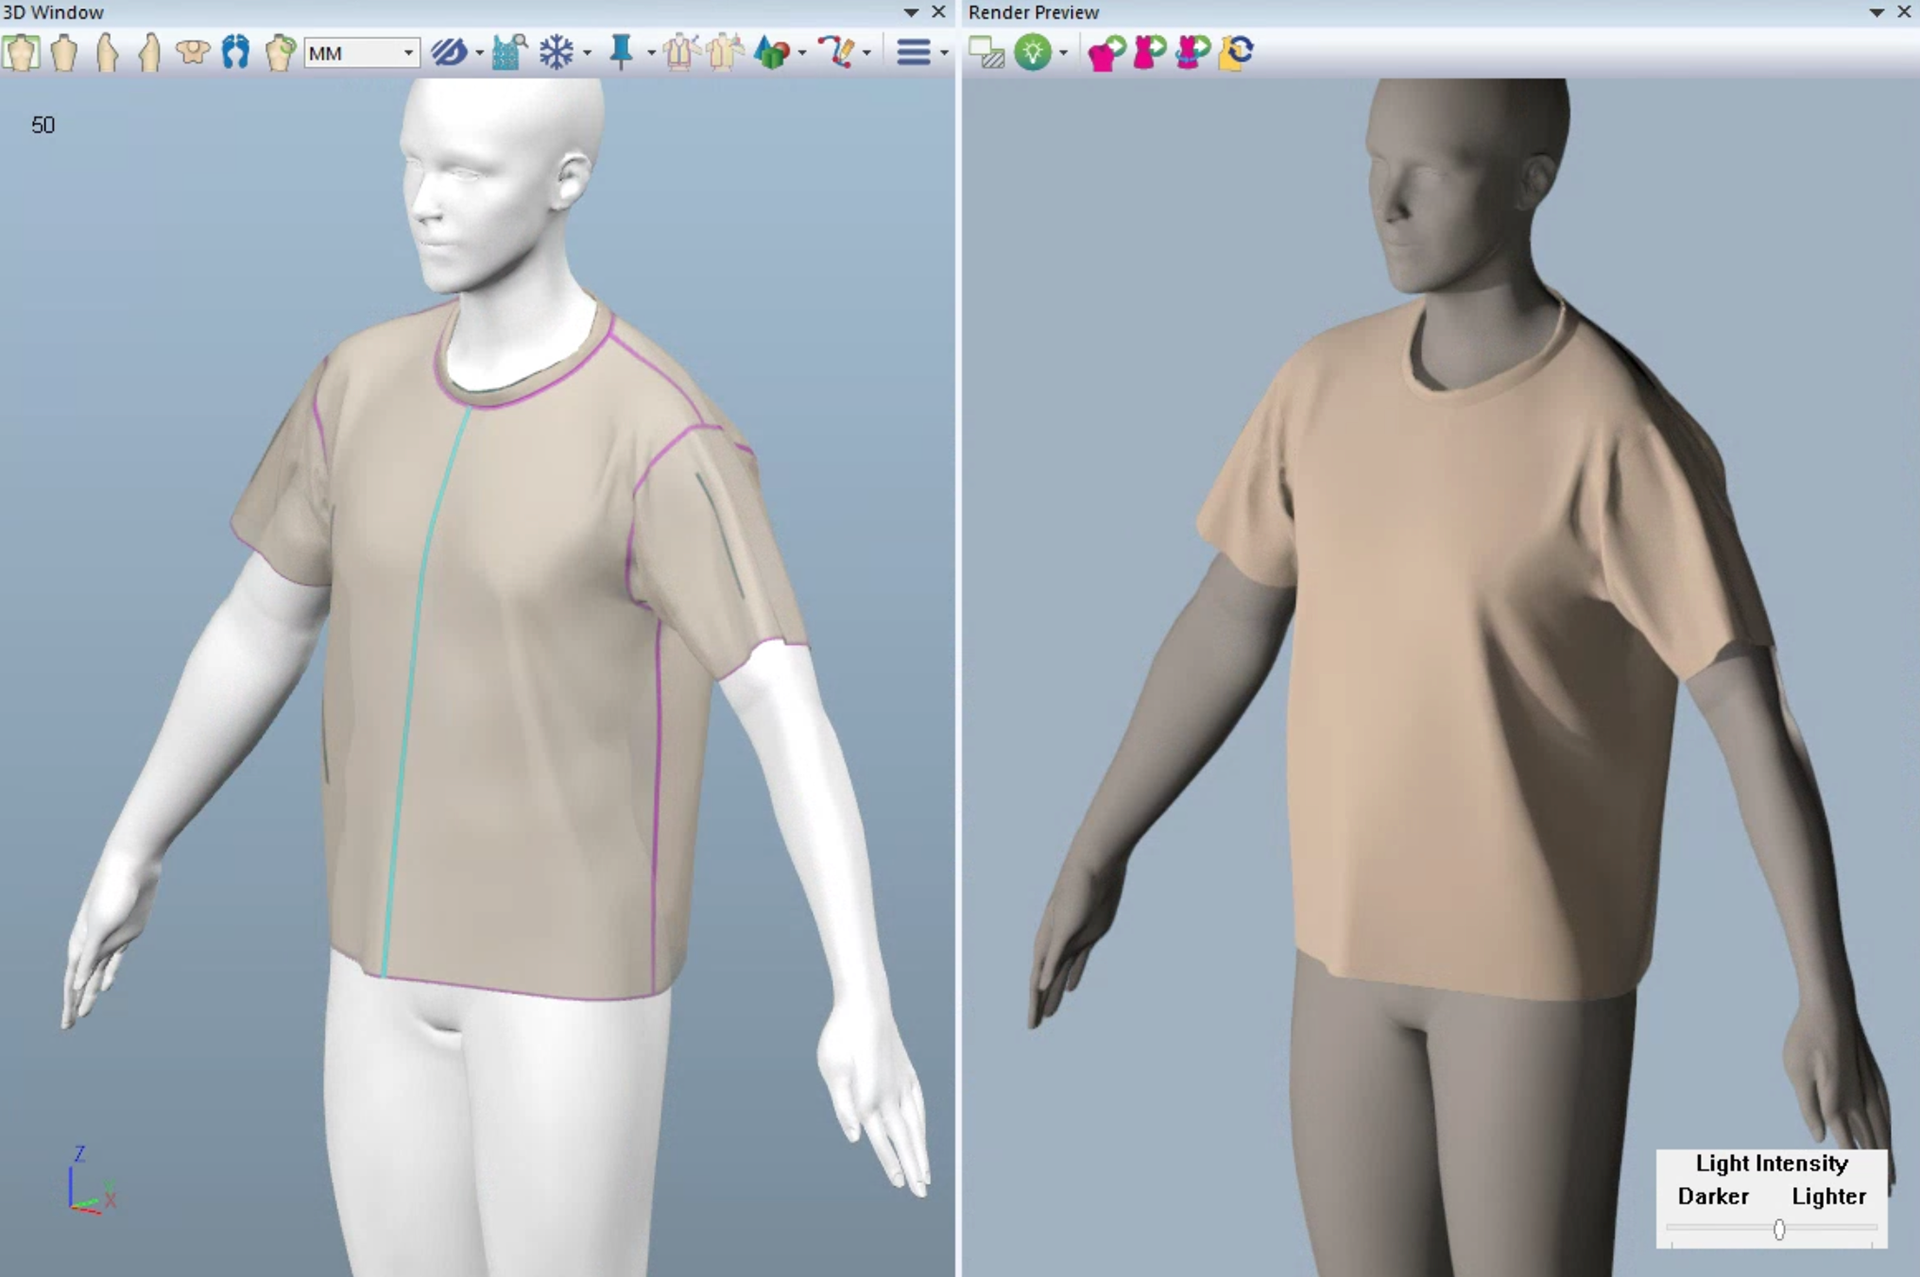Click the side profile avatar view icon
The image size is (1920, 1277).
(x=107, y=52)
